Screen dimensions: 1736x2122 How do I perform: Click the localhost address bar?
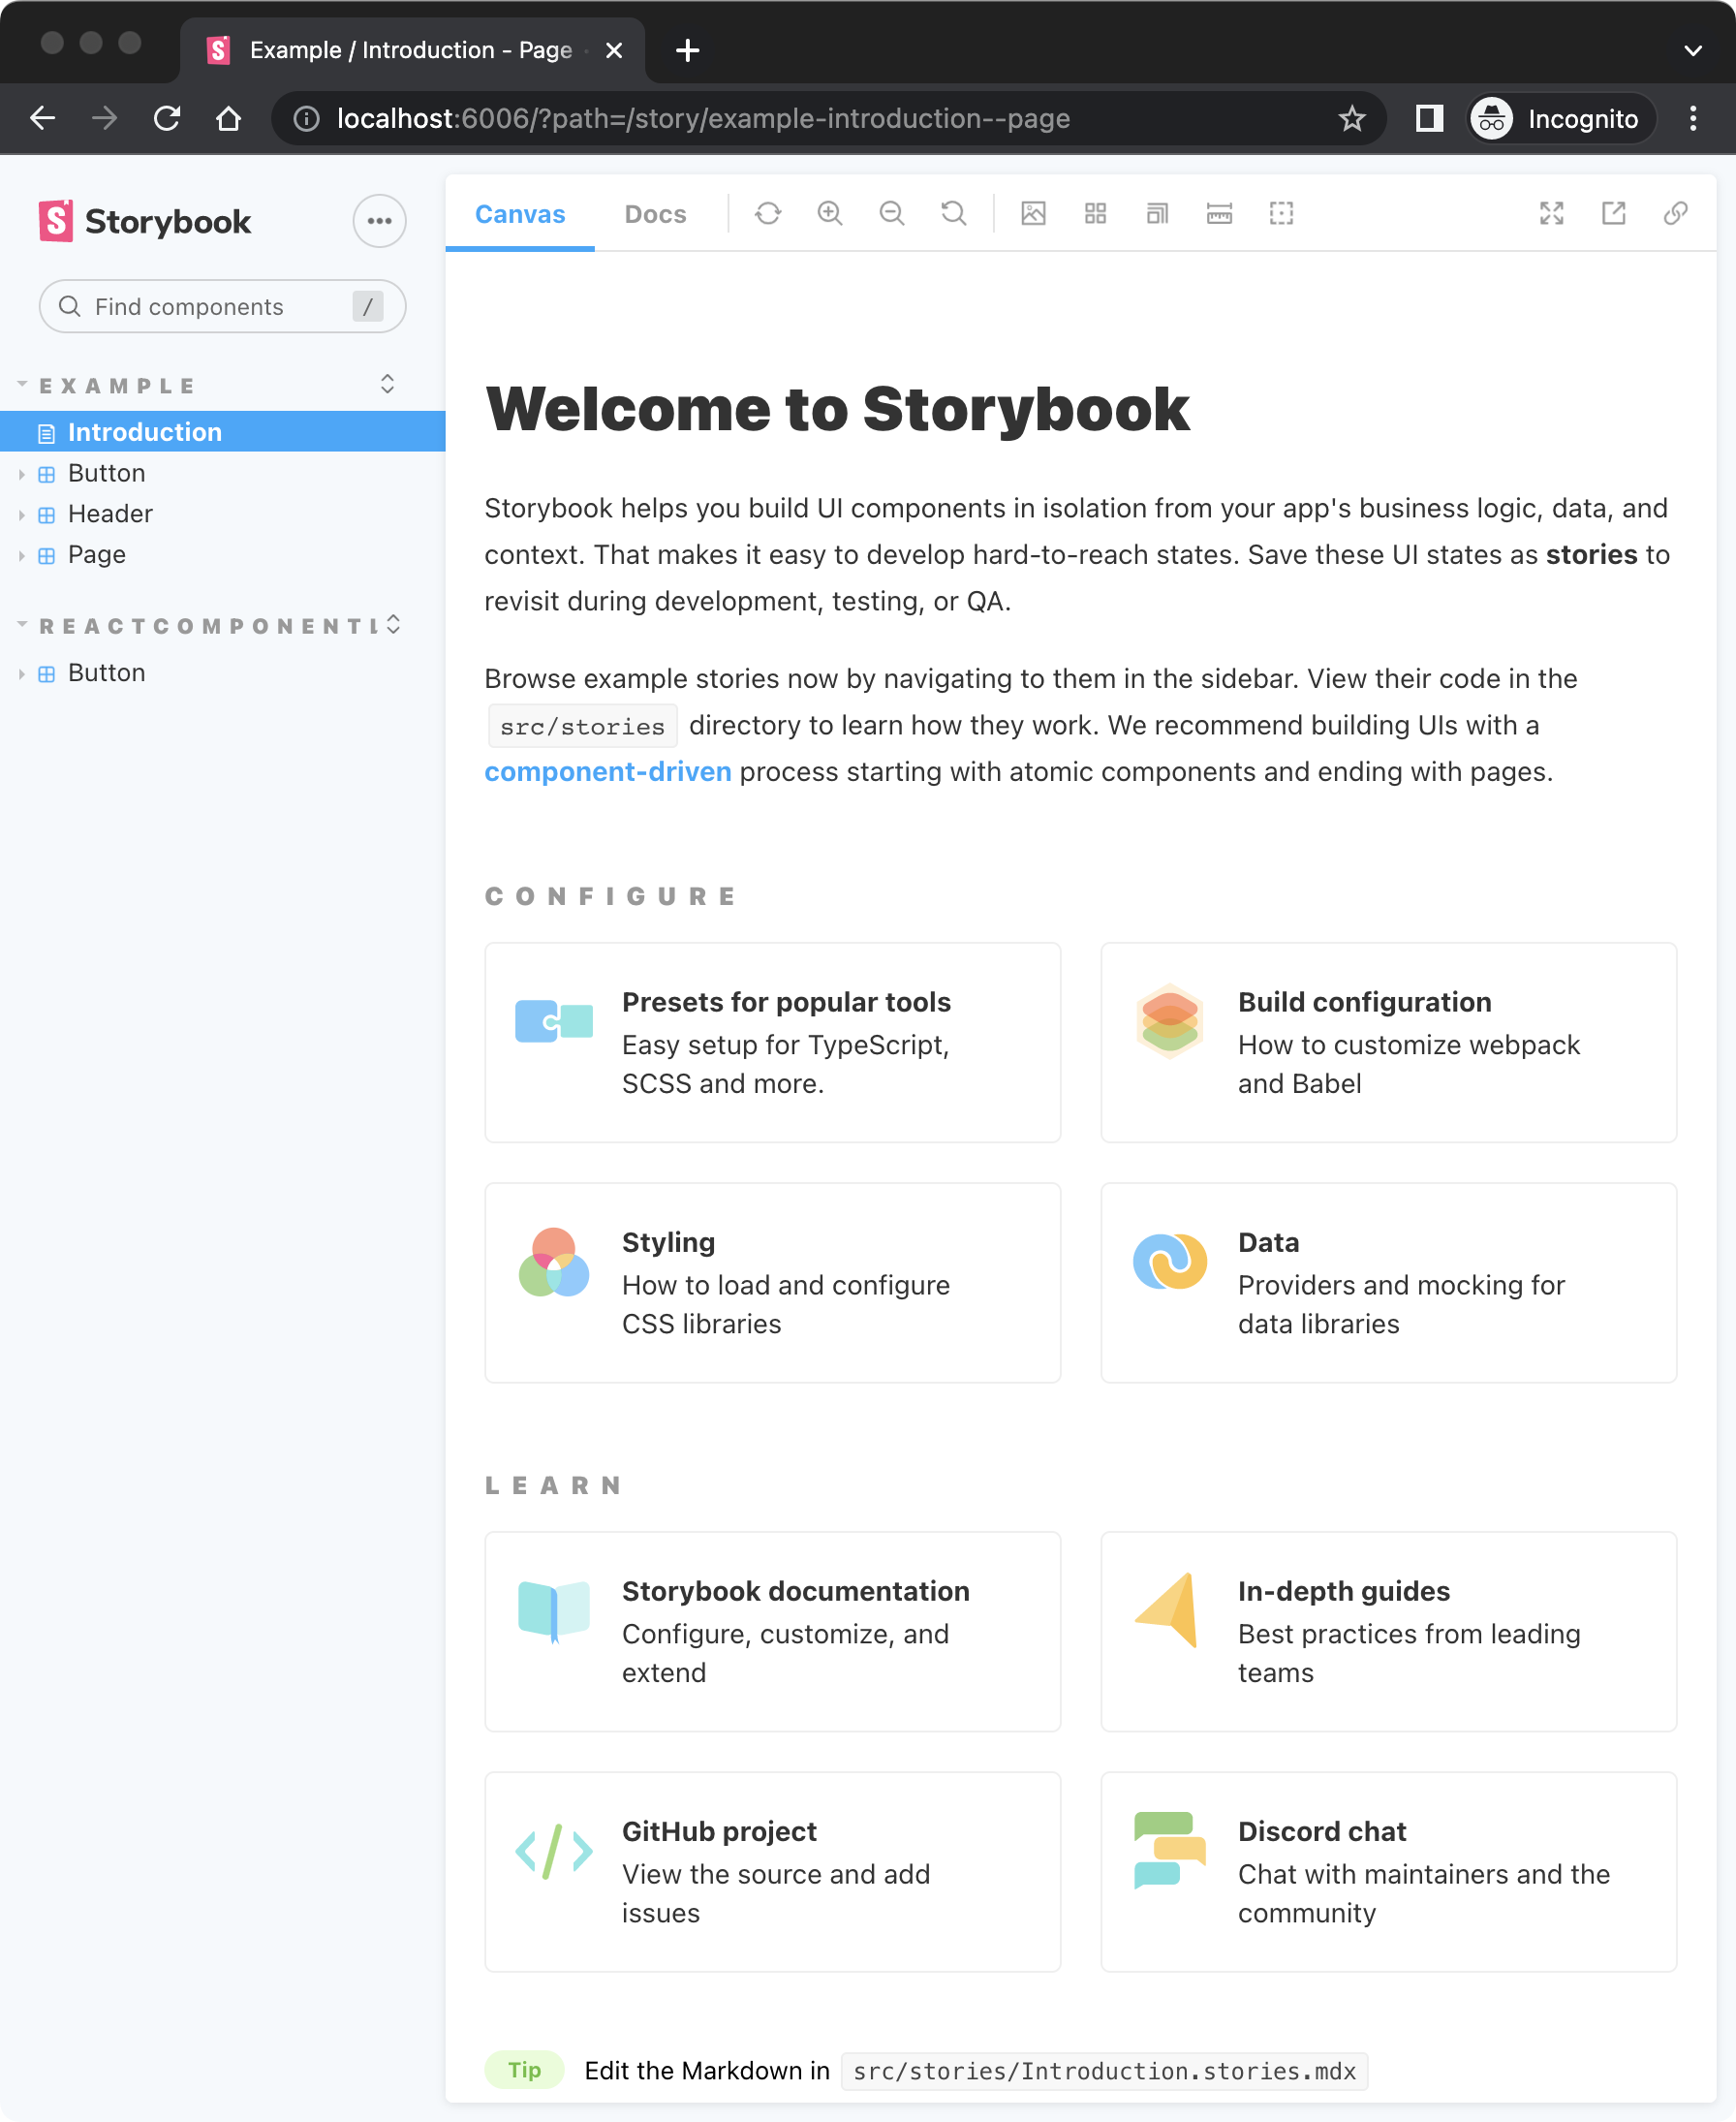coord(828,118)
